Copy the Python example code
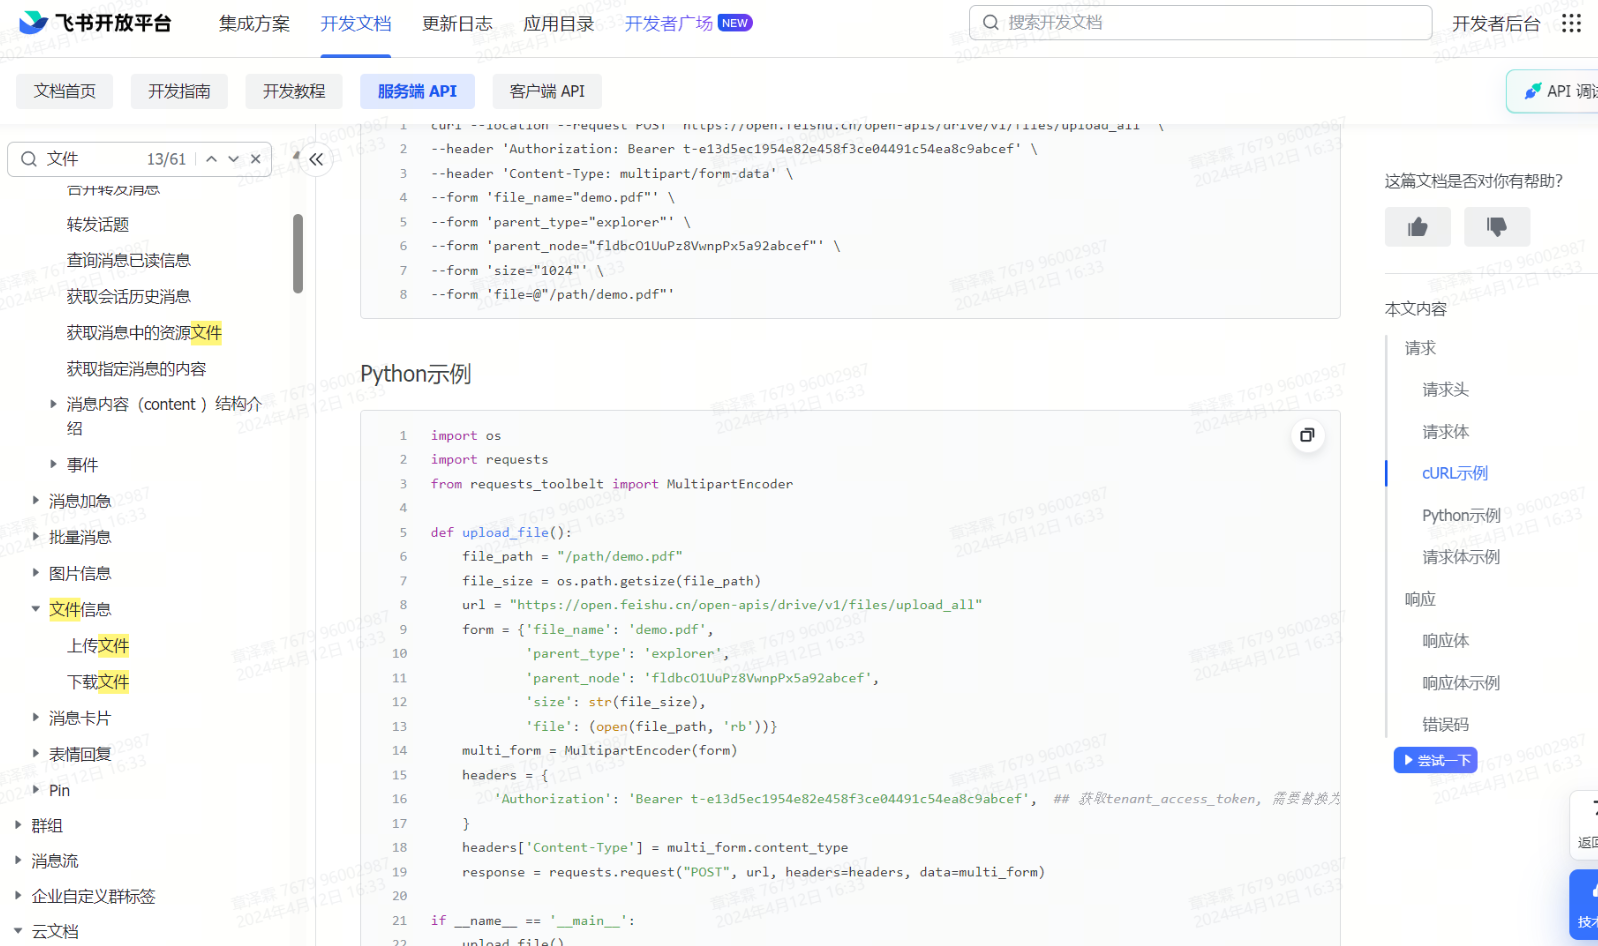This screenshot has height=946, width=1598. (x=1307, y=435)
